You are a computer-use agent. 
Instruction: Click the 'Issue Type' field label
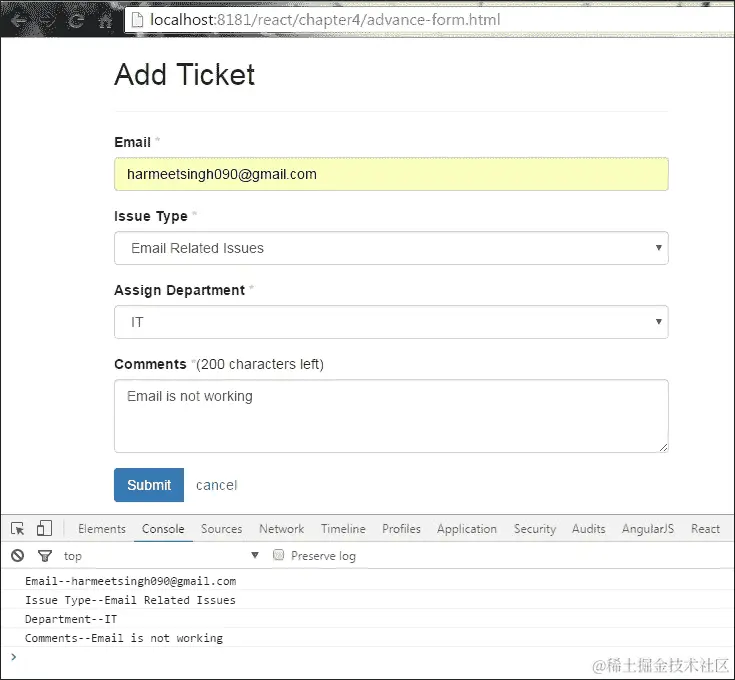click(x=151, y=216)
